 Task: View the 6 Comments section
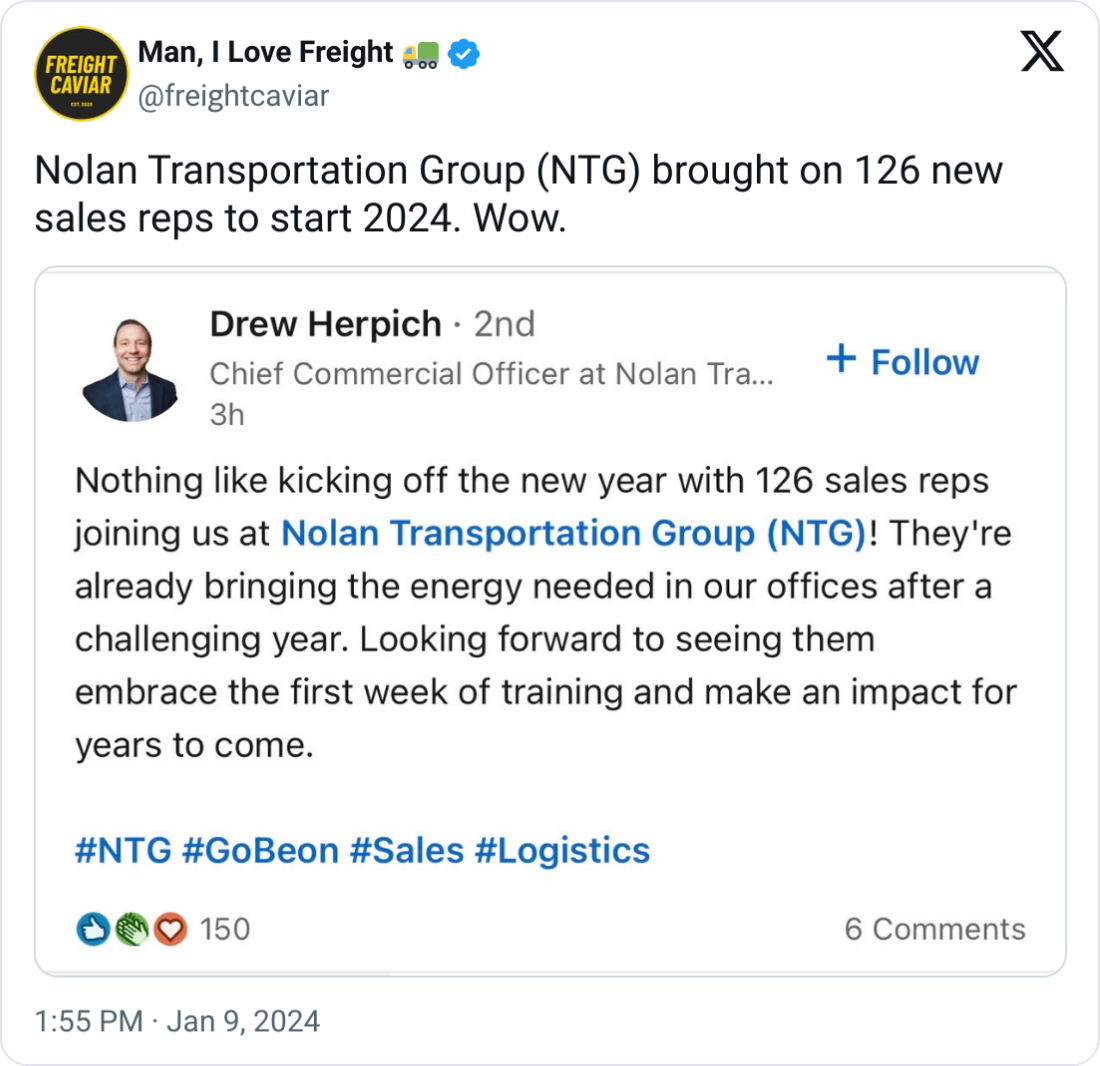click(937, 928)
